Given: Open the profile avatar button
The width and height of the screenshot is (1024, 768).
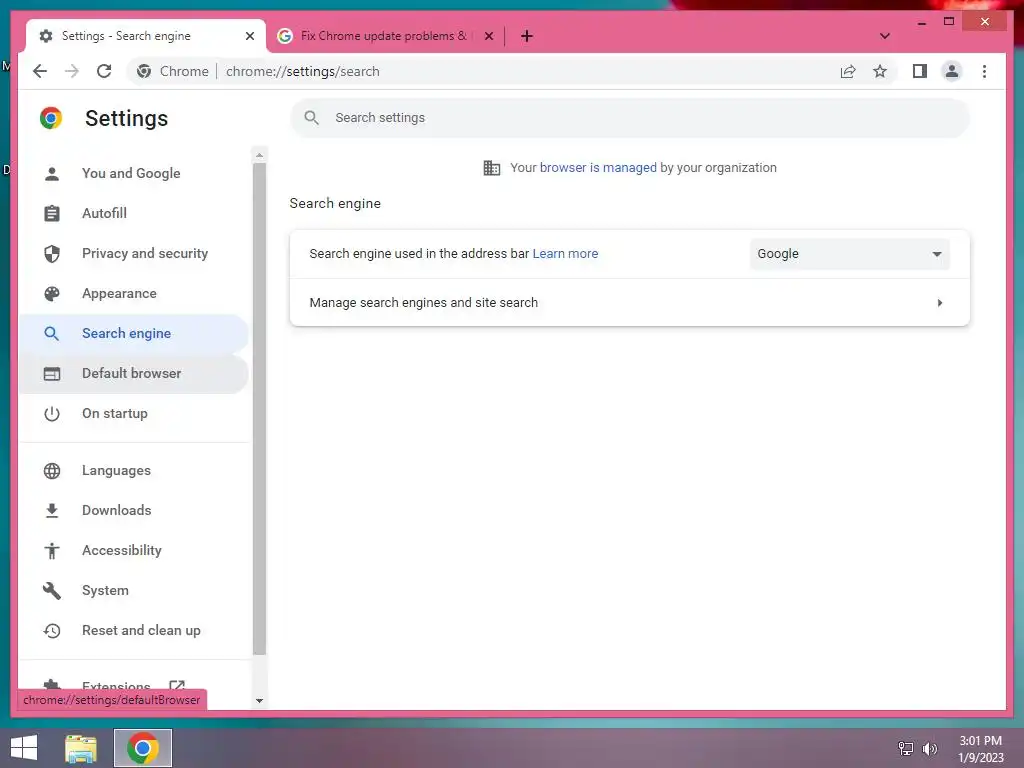Looking at the screenshot, I should click(x=952, y=71).
